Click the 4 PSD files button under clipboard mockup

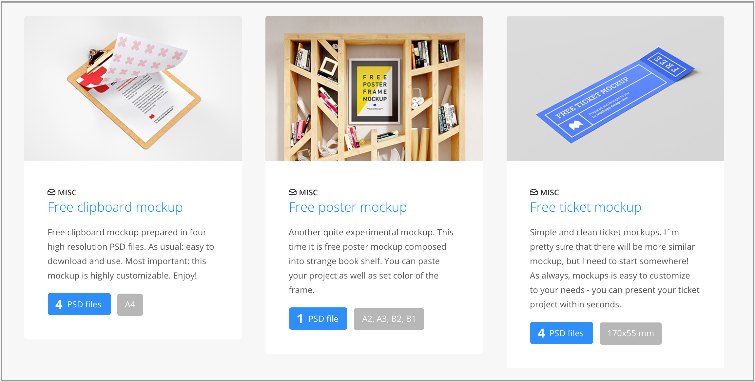(79, 304)
